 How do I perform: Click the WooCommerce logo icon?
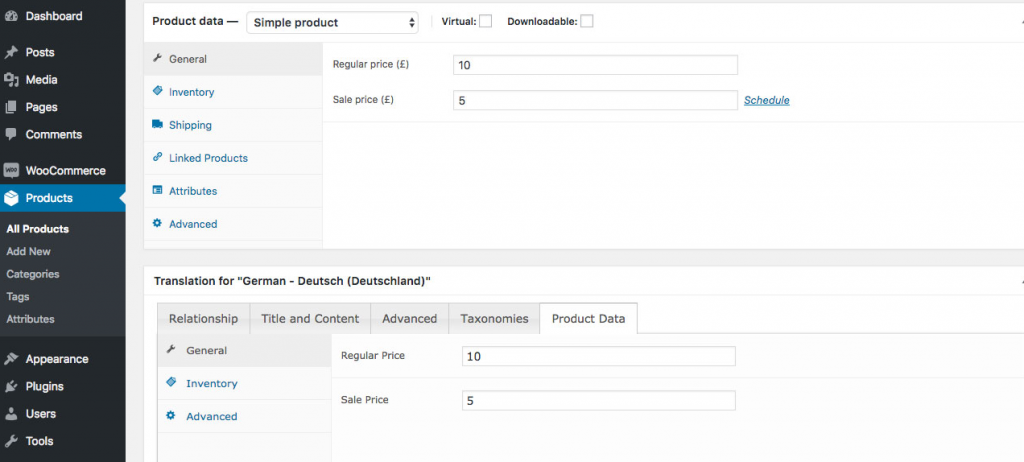(x=11, y=170)
